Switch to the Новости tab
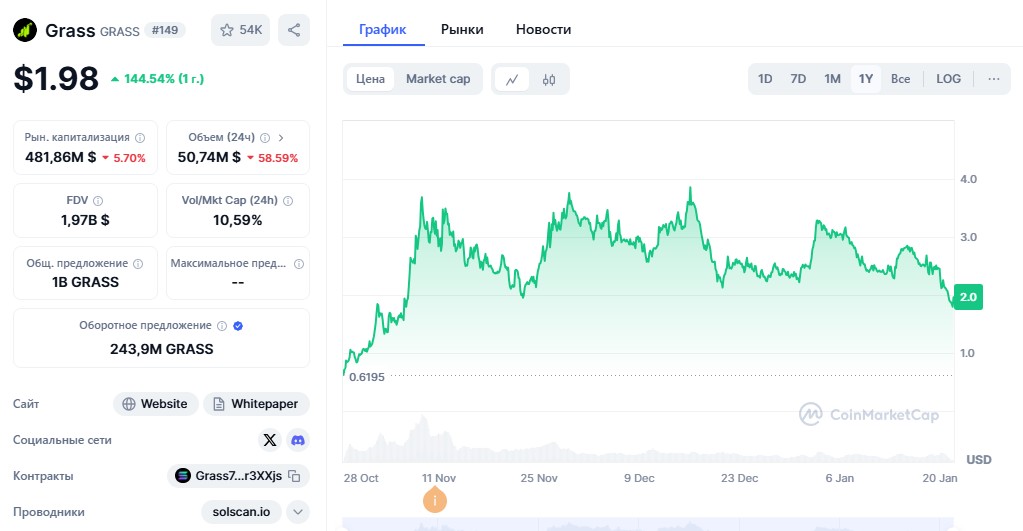Image resolution: width=1023 pixels, height=531 pixels. click(543, 29)
